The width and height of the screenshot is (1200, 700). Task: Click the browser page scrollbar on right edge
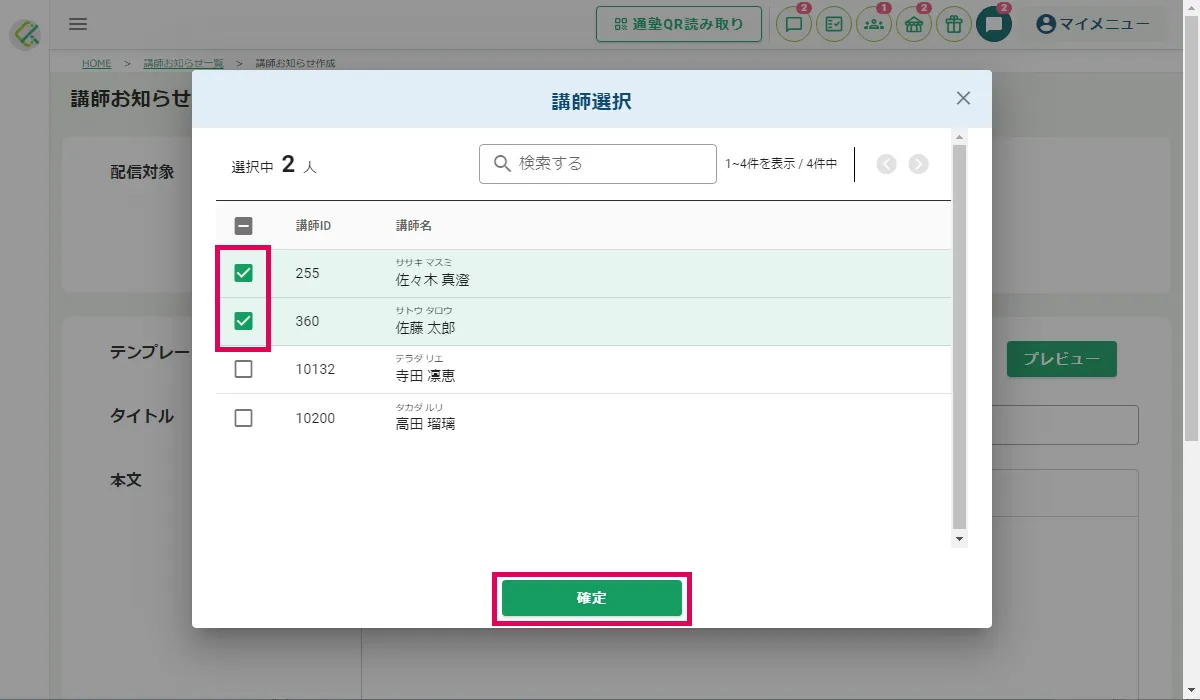[1191, 228]
